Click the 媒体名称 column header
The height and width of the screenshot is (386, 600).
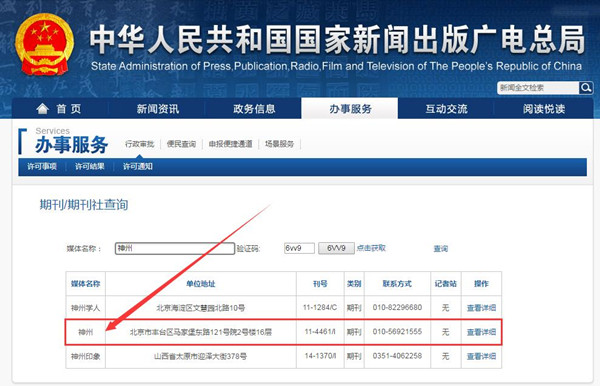click(x=86, y=284)
